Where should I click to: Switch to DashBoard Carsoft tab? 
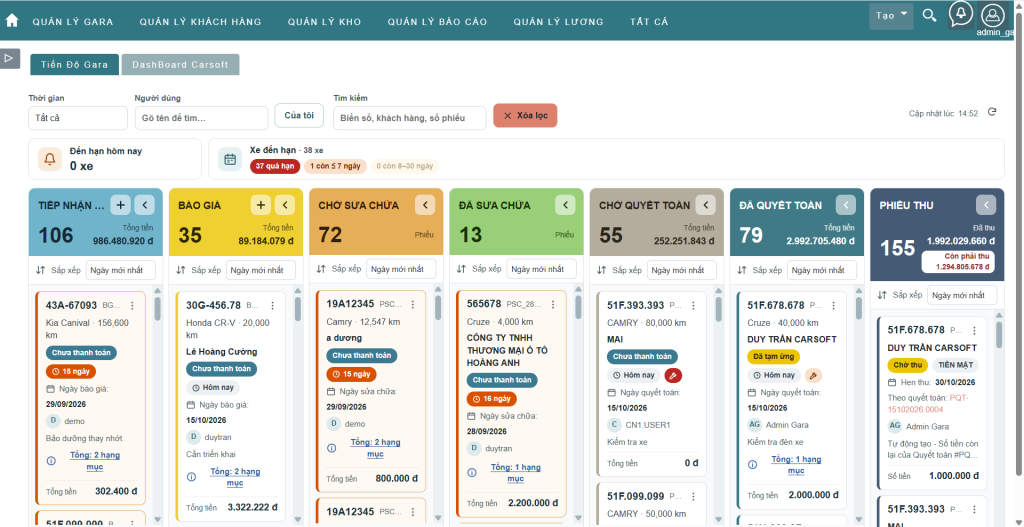point(180,65)
